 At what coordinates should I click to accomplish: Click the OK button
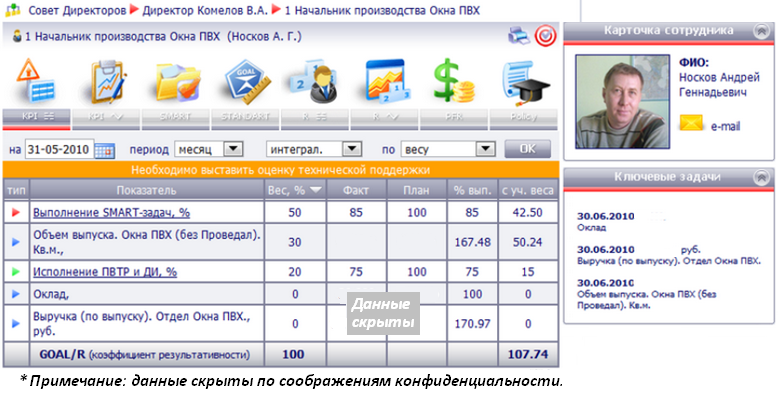[527, 149]
